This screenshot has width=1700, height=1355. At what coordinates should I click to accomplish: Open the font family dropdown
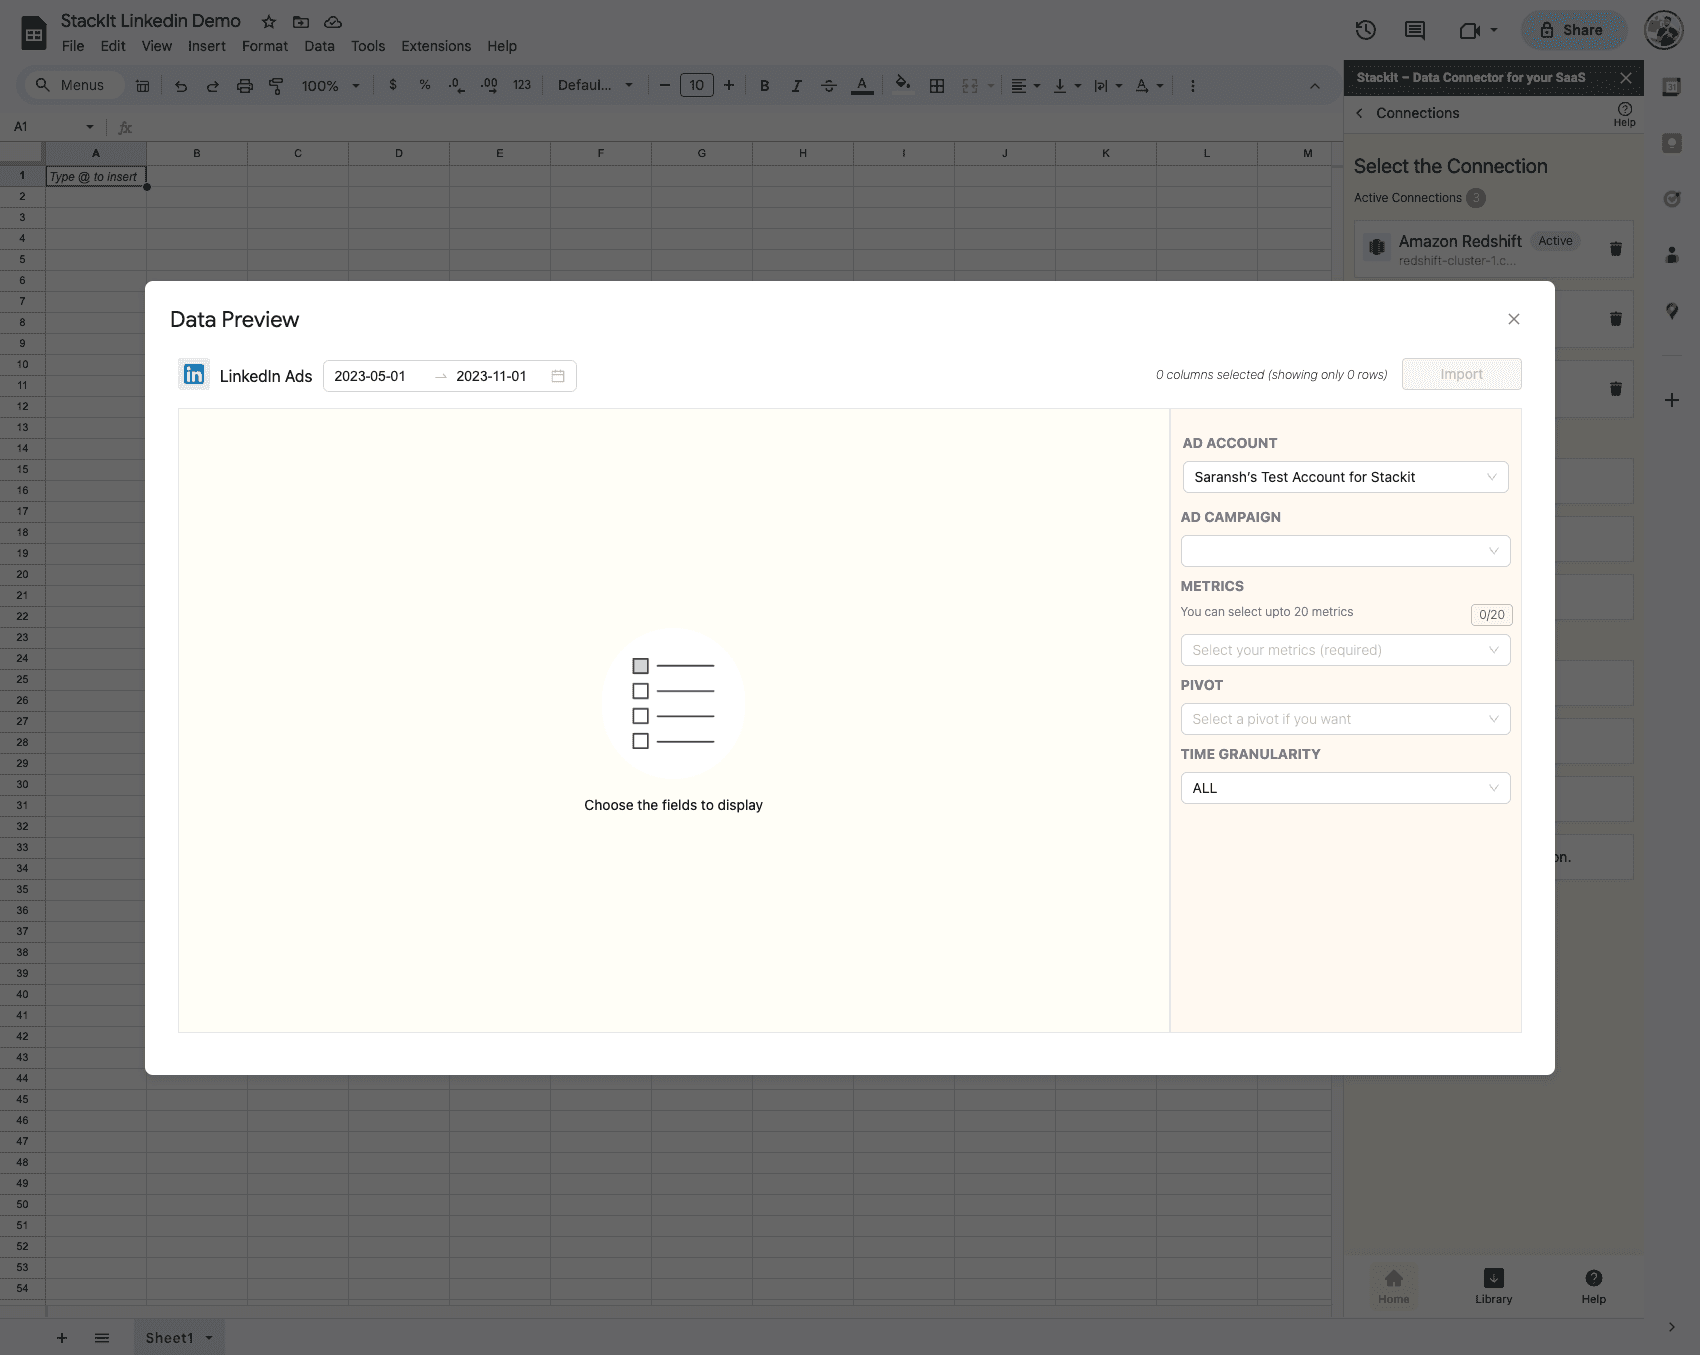coord(595,85)
